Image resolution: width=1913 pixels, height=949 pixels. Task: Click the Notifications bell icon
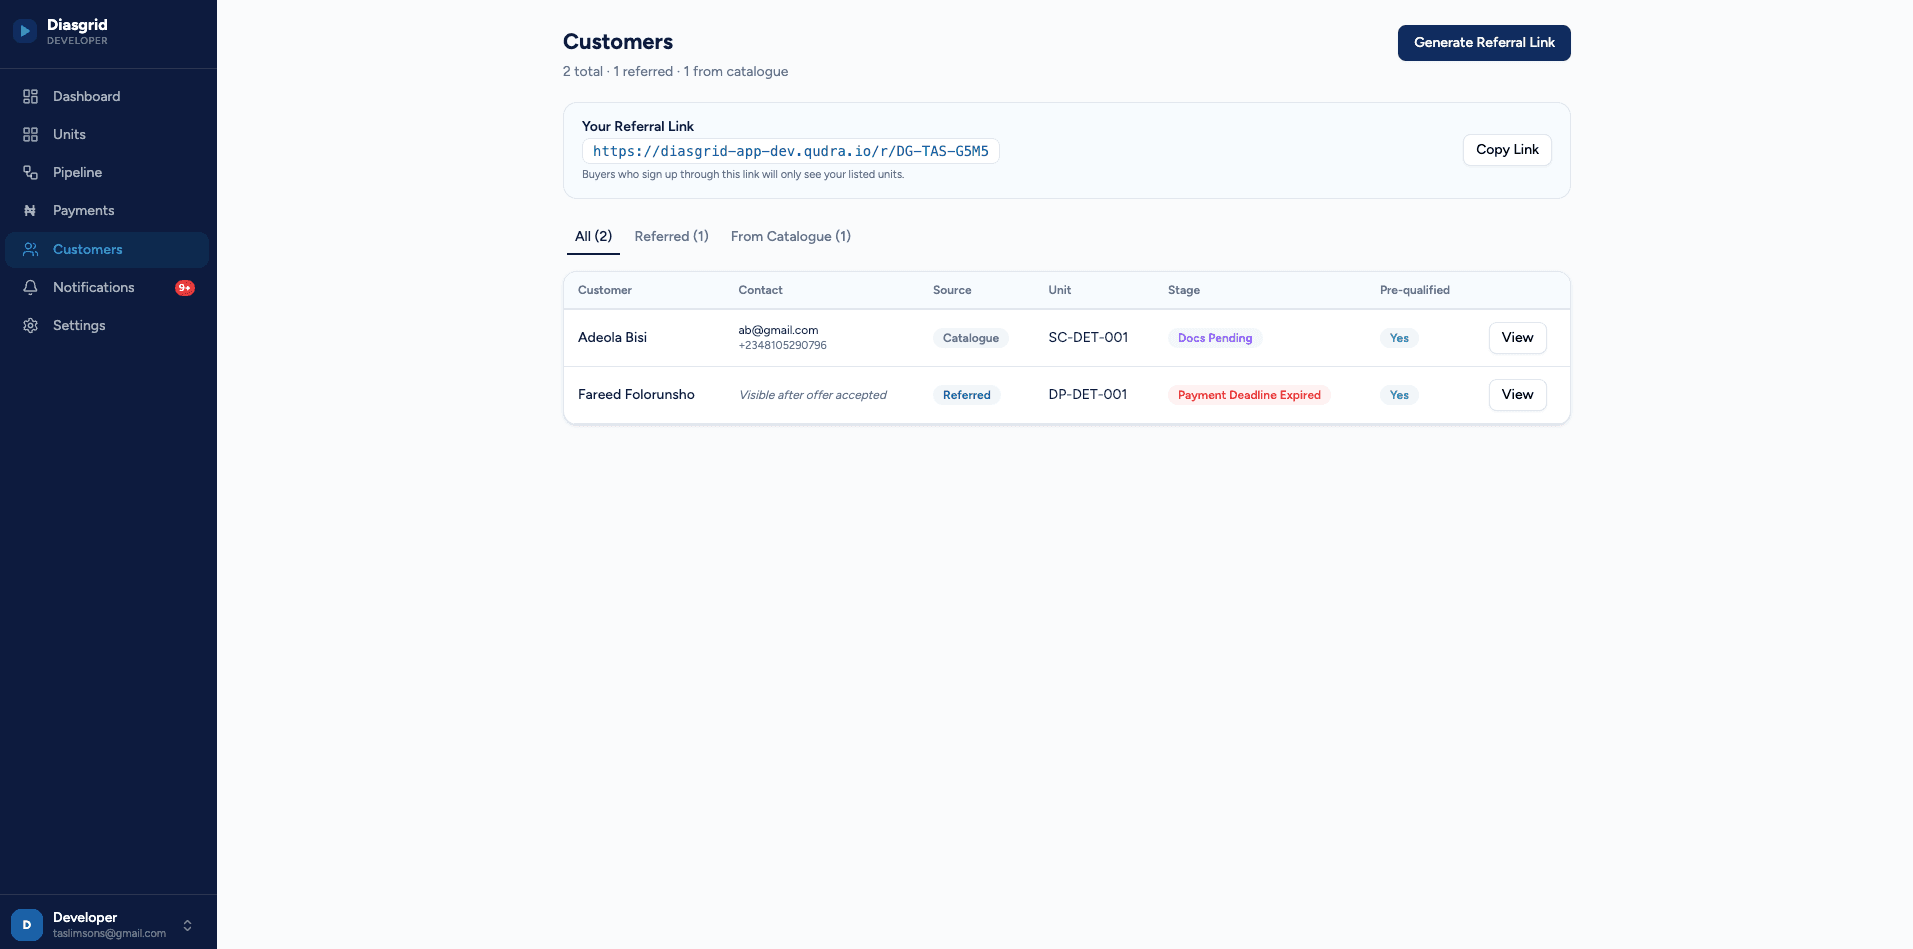pos(31,287)
